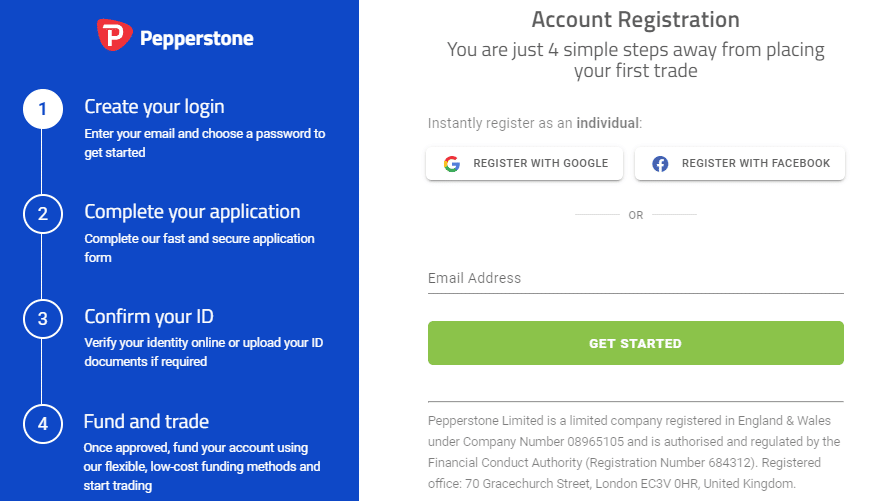
Task: Register with Facebook button
Action: coord(740,164)
